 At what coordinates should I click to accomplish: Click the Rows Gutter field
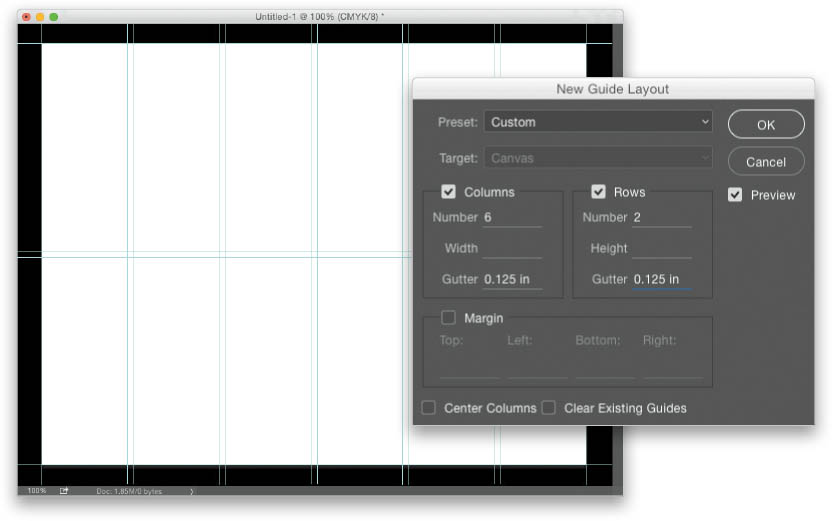coord(661,279)
